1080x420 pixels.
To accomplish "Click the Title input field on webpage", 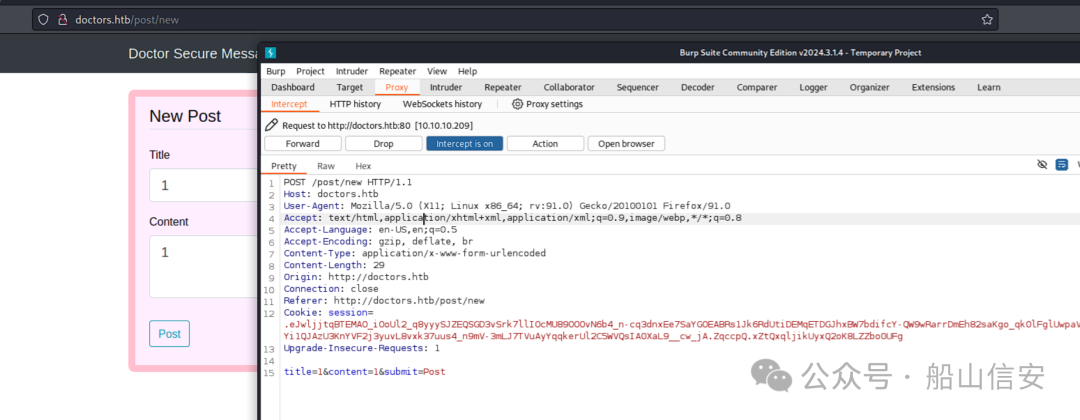I will [x=203, y=185].
